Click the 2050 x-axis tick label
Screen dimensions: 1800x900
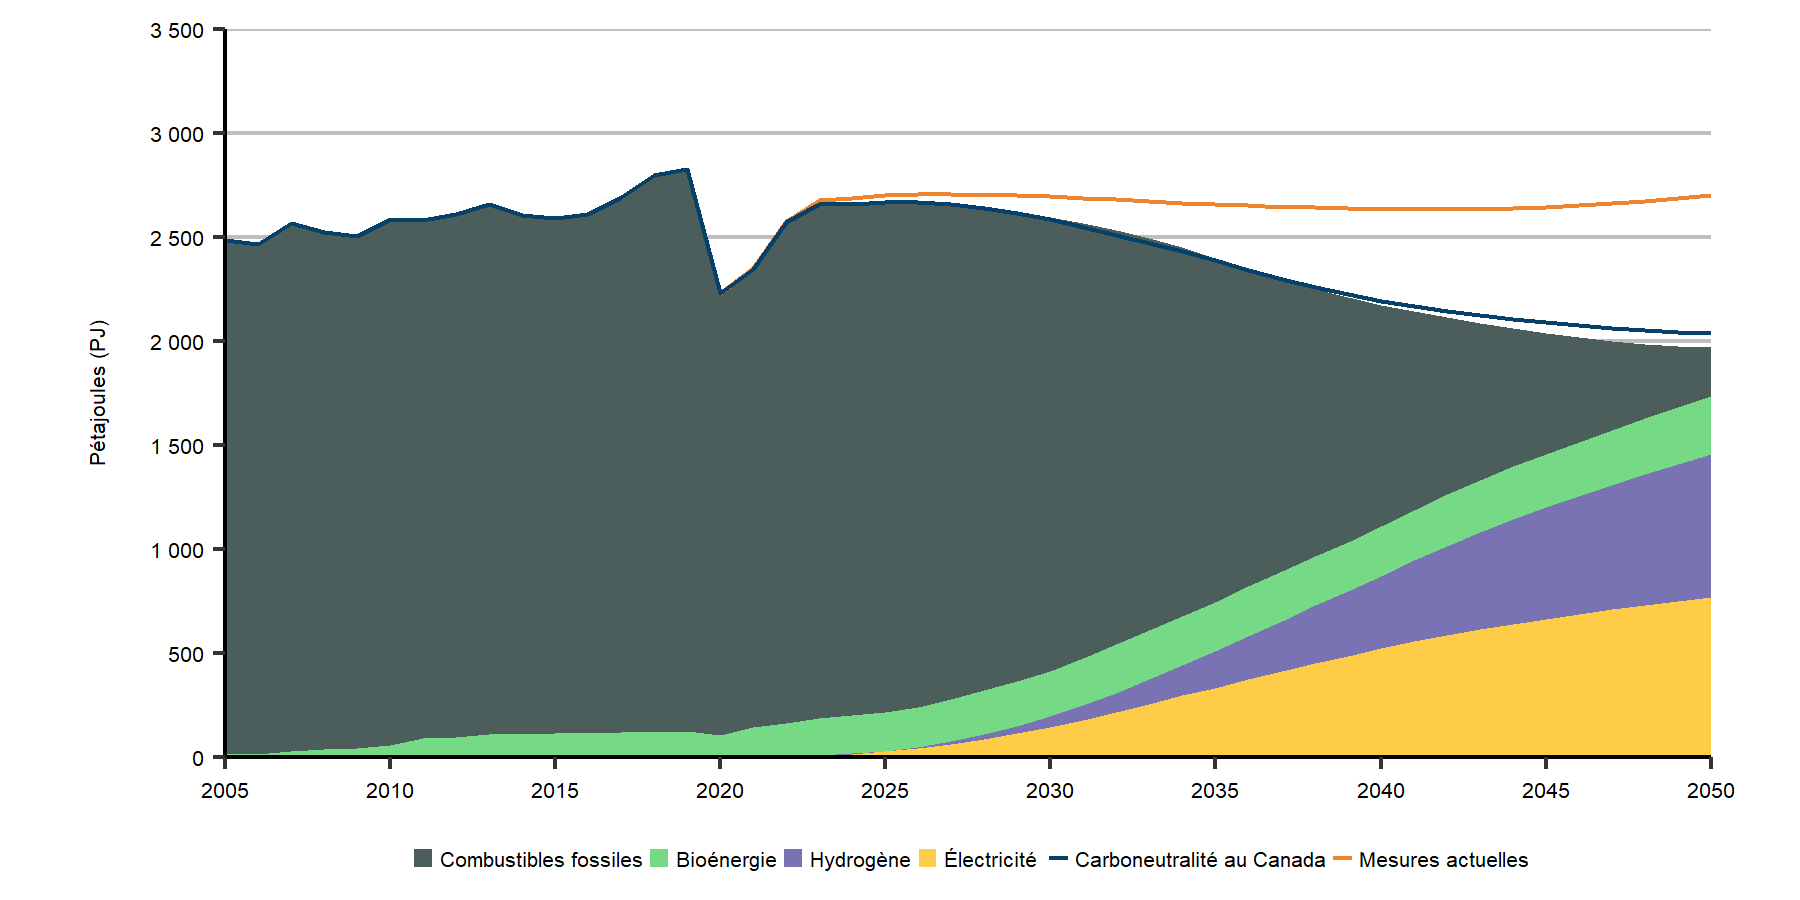pyautogui.click(x=1710, y=791)
